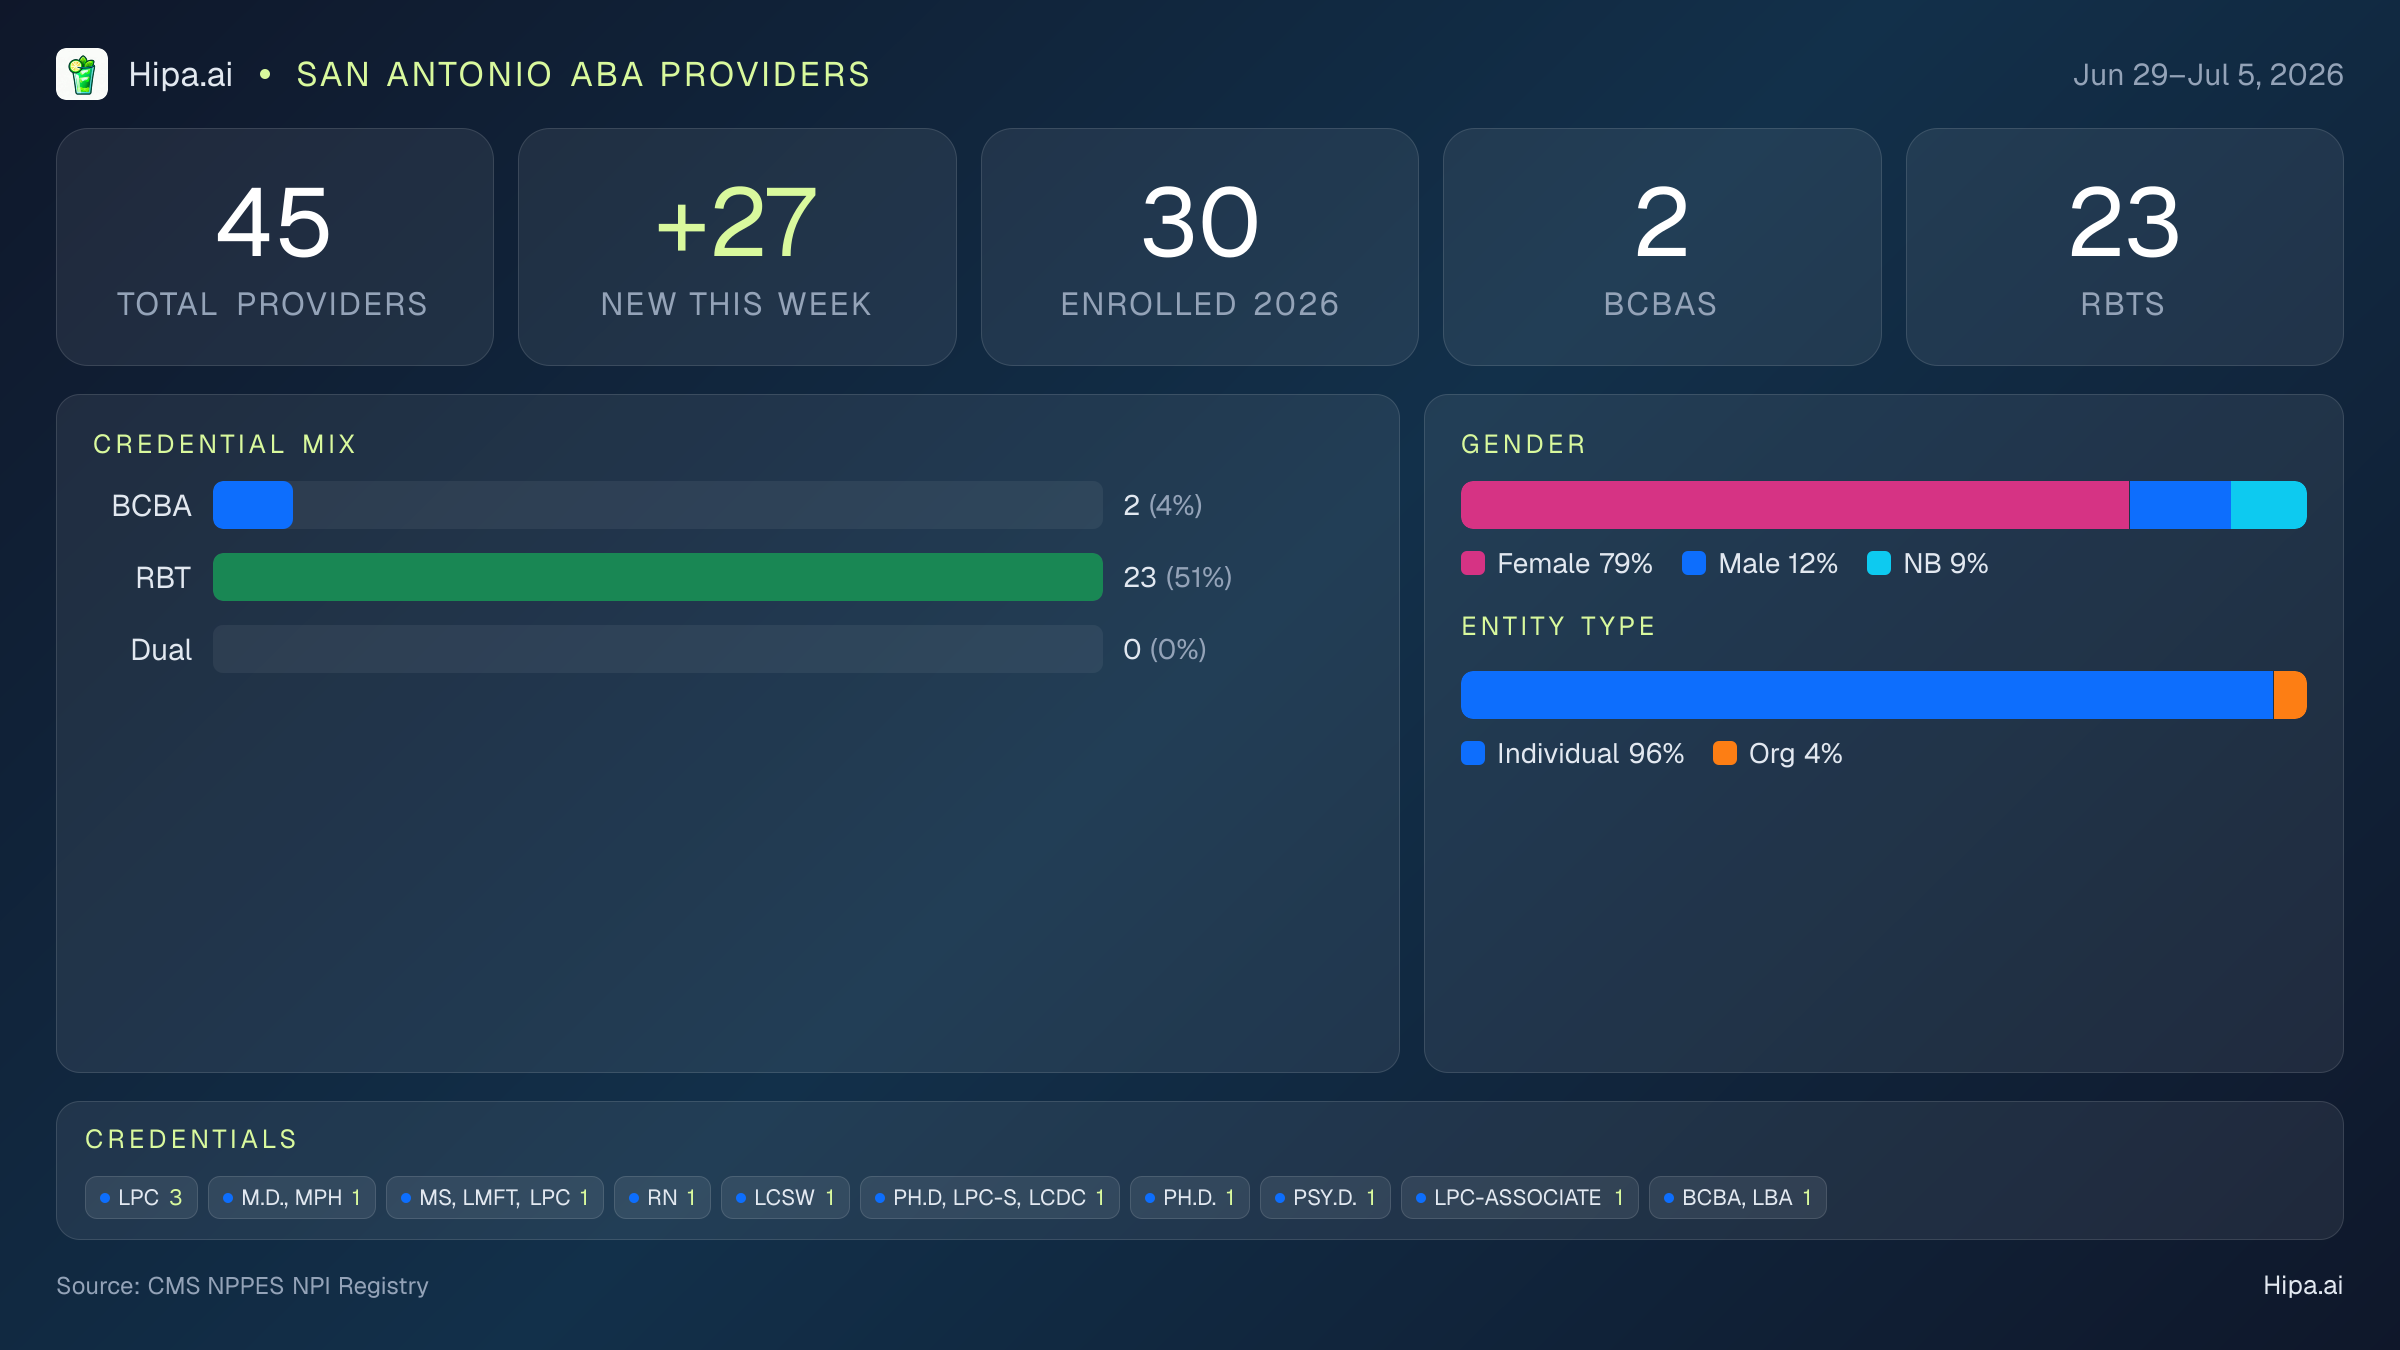Image resolution: width=2400 pixels, height=1350 pixels.
Task: Select the BCBA, LBA 1 credential chip
Action: [x=1738, y=1197]
